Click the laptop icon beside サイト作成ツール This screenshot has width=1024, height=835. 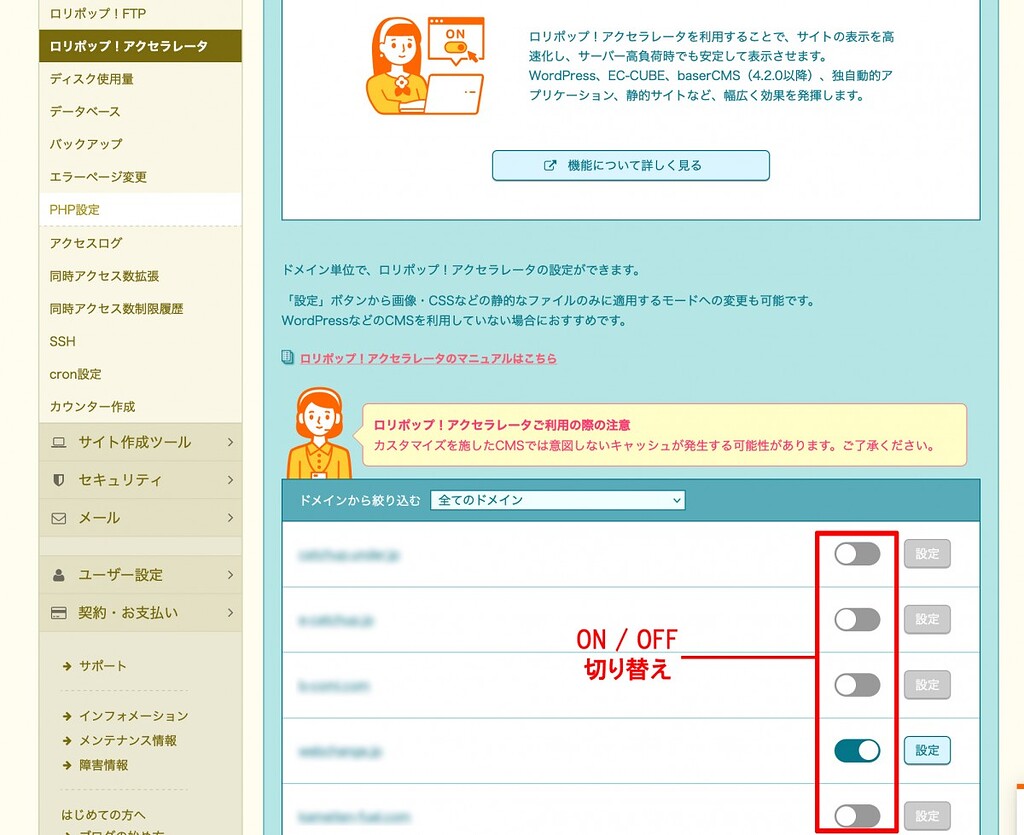[x=58, y=442]
